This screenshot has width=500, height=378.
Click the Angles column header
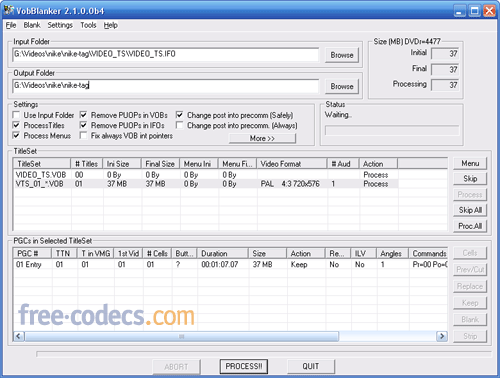point(392,253)
